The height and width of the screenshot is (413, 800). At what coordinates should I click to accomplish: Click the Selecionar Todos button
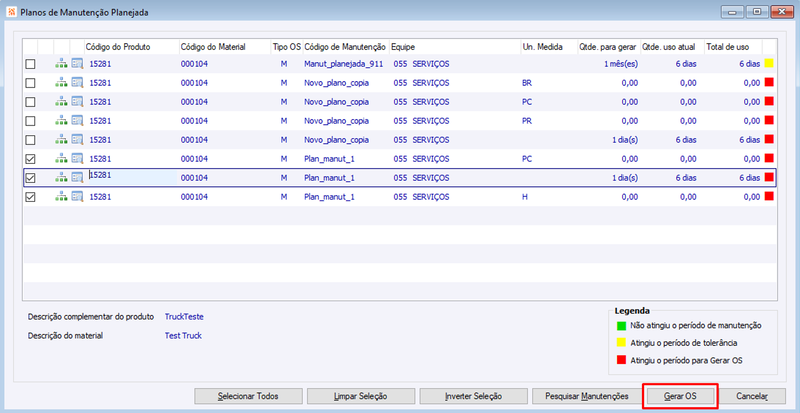click(x=248, y=396)
